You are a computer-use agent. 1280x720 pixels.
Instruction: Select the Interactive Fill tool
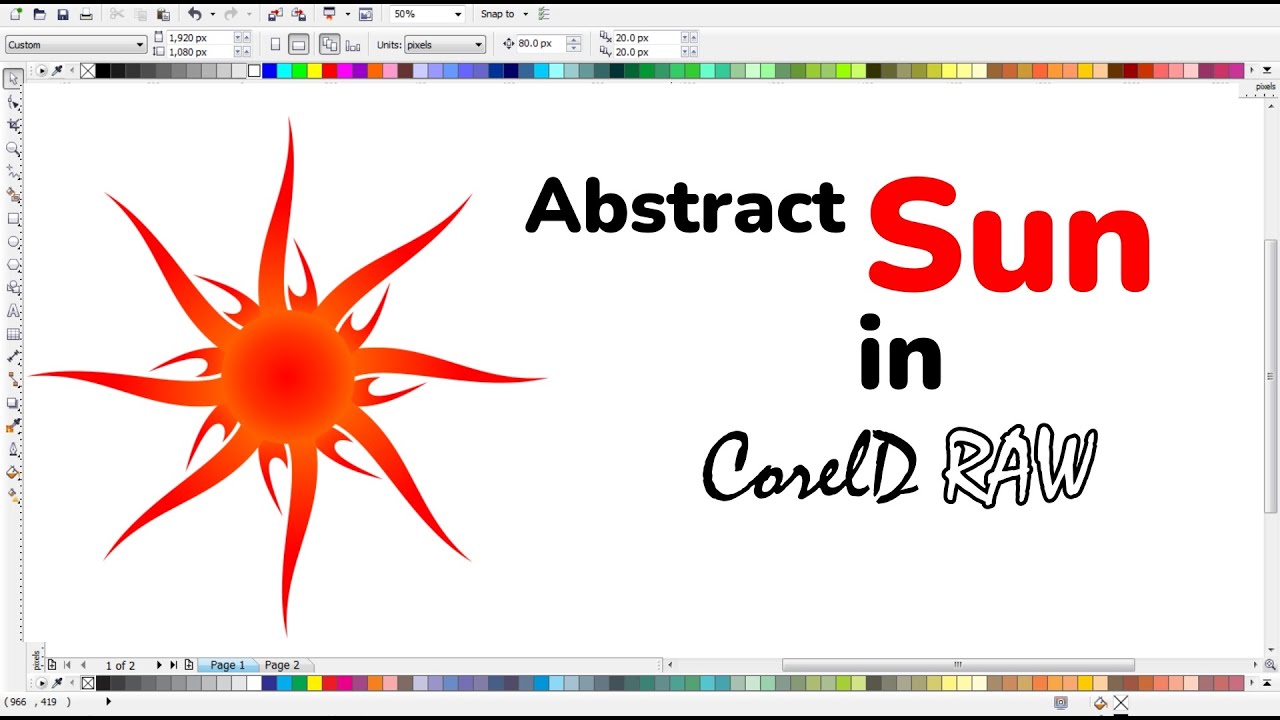tap(13, 495)
